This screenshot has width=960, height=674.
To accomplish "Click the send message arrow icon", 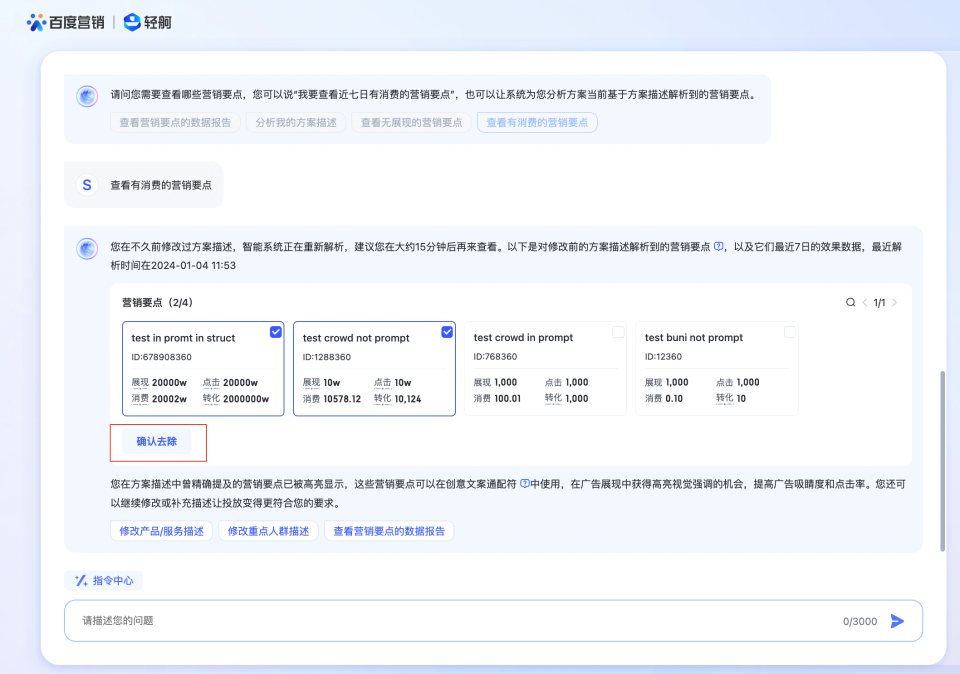I will (x=897, y=621).
